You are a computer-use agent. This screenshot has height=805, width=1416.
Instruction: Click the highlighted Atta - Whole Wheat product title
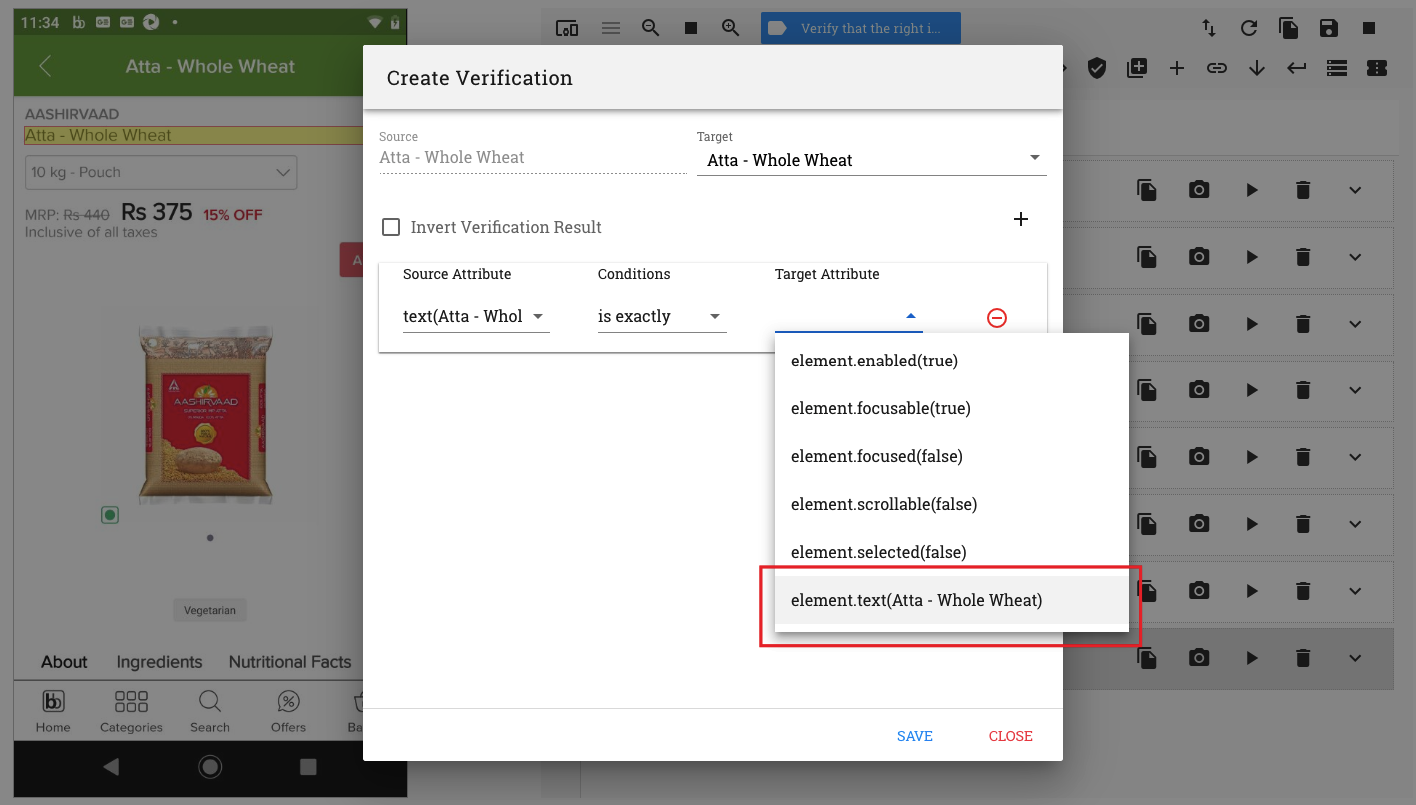98,135
